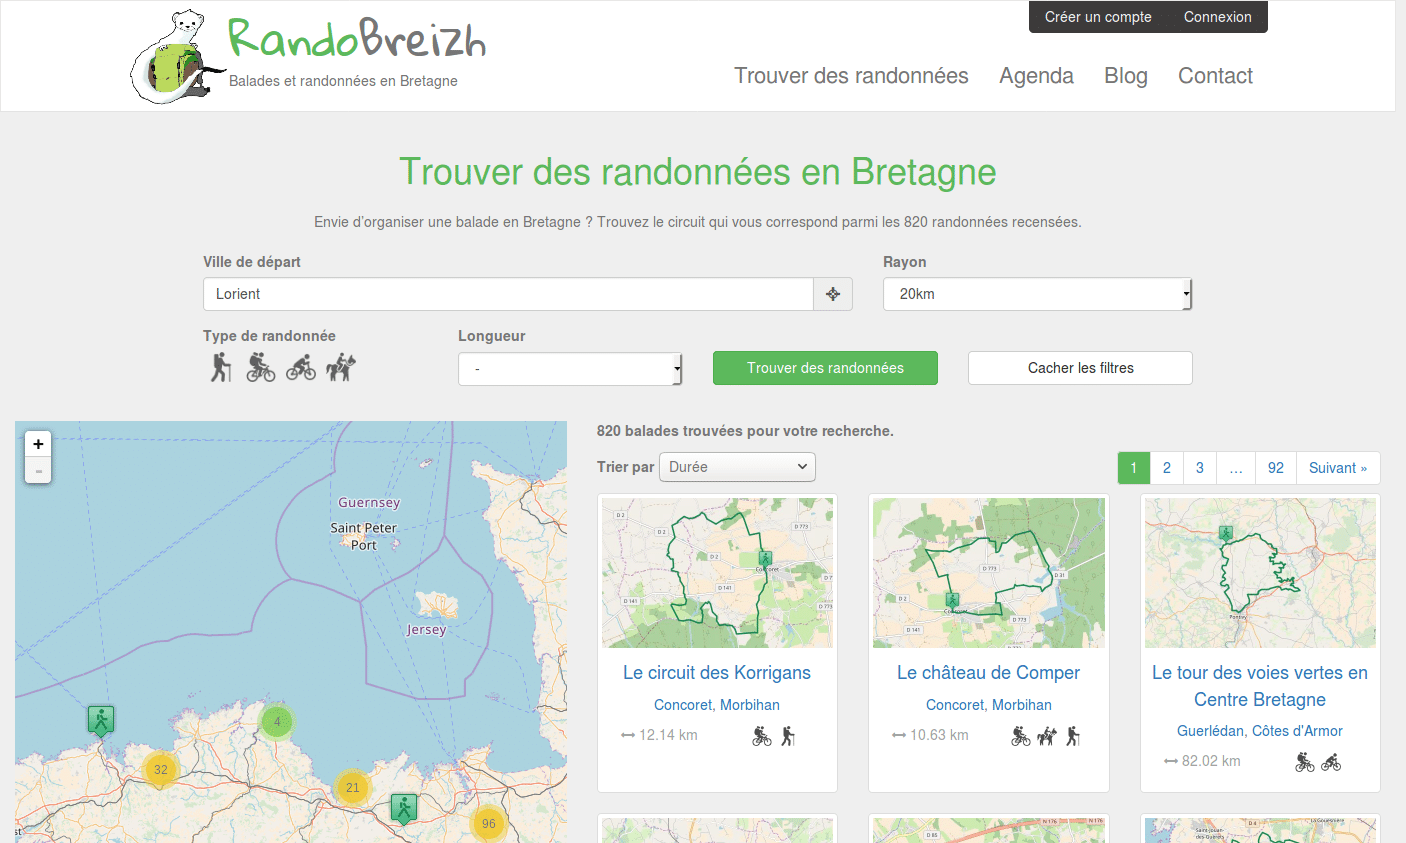Click the Ville de départ input field
1406x843 pixels.
(508, 294)
